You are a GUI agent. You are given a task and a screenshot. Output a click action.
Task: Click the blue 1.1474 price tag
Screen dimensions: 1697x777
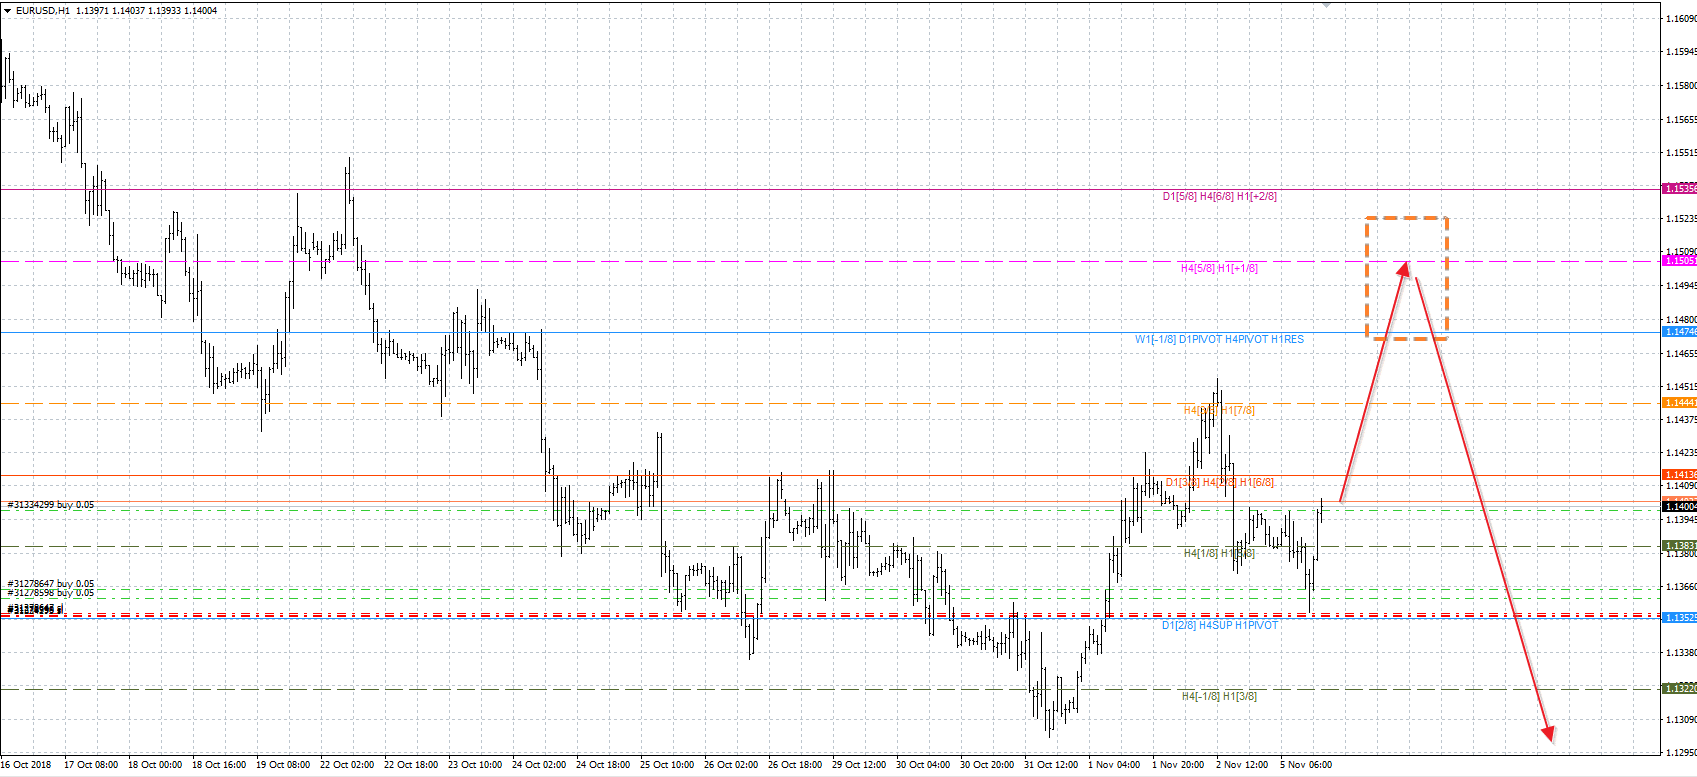click(1679, 332)
